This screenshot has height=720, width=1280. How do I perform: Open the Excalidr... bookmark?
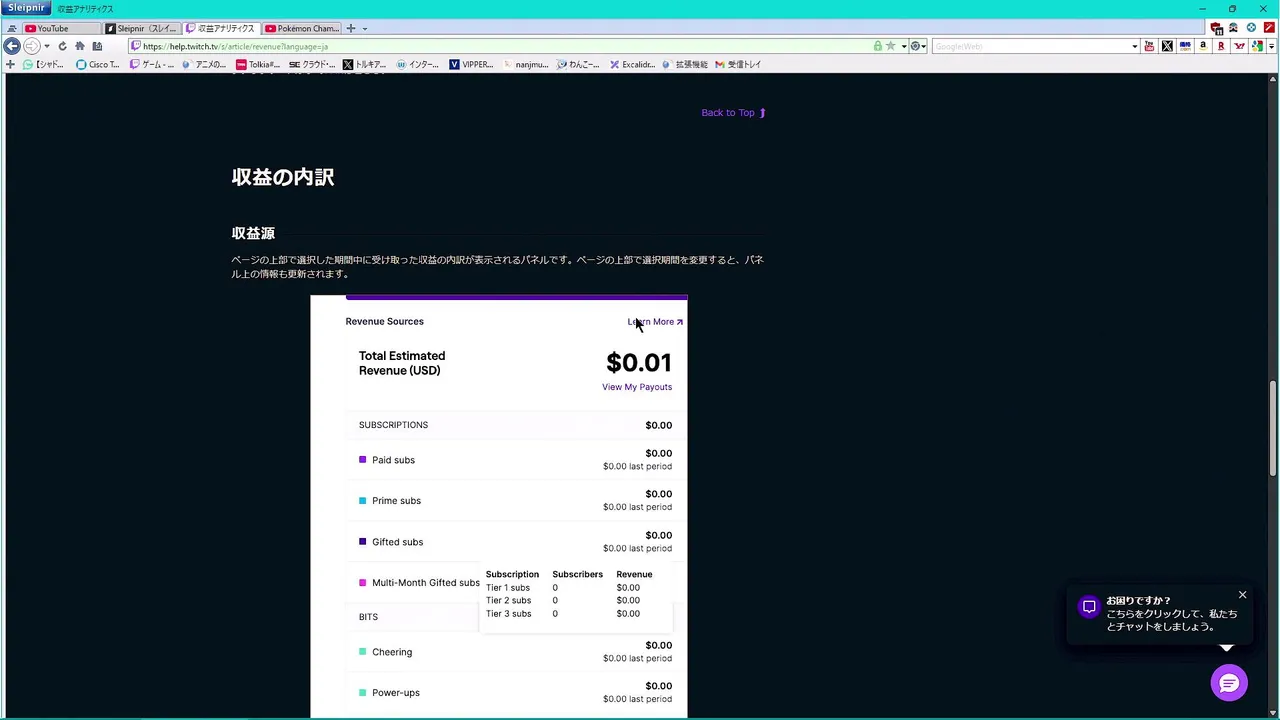coord(632,64)
